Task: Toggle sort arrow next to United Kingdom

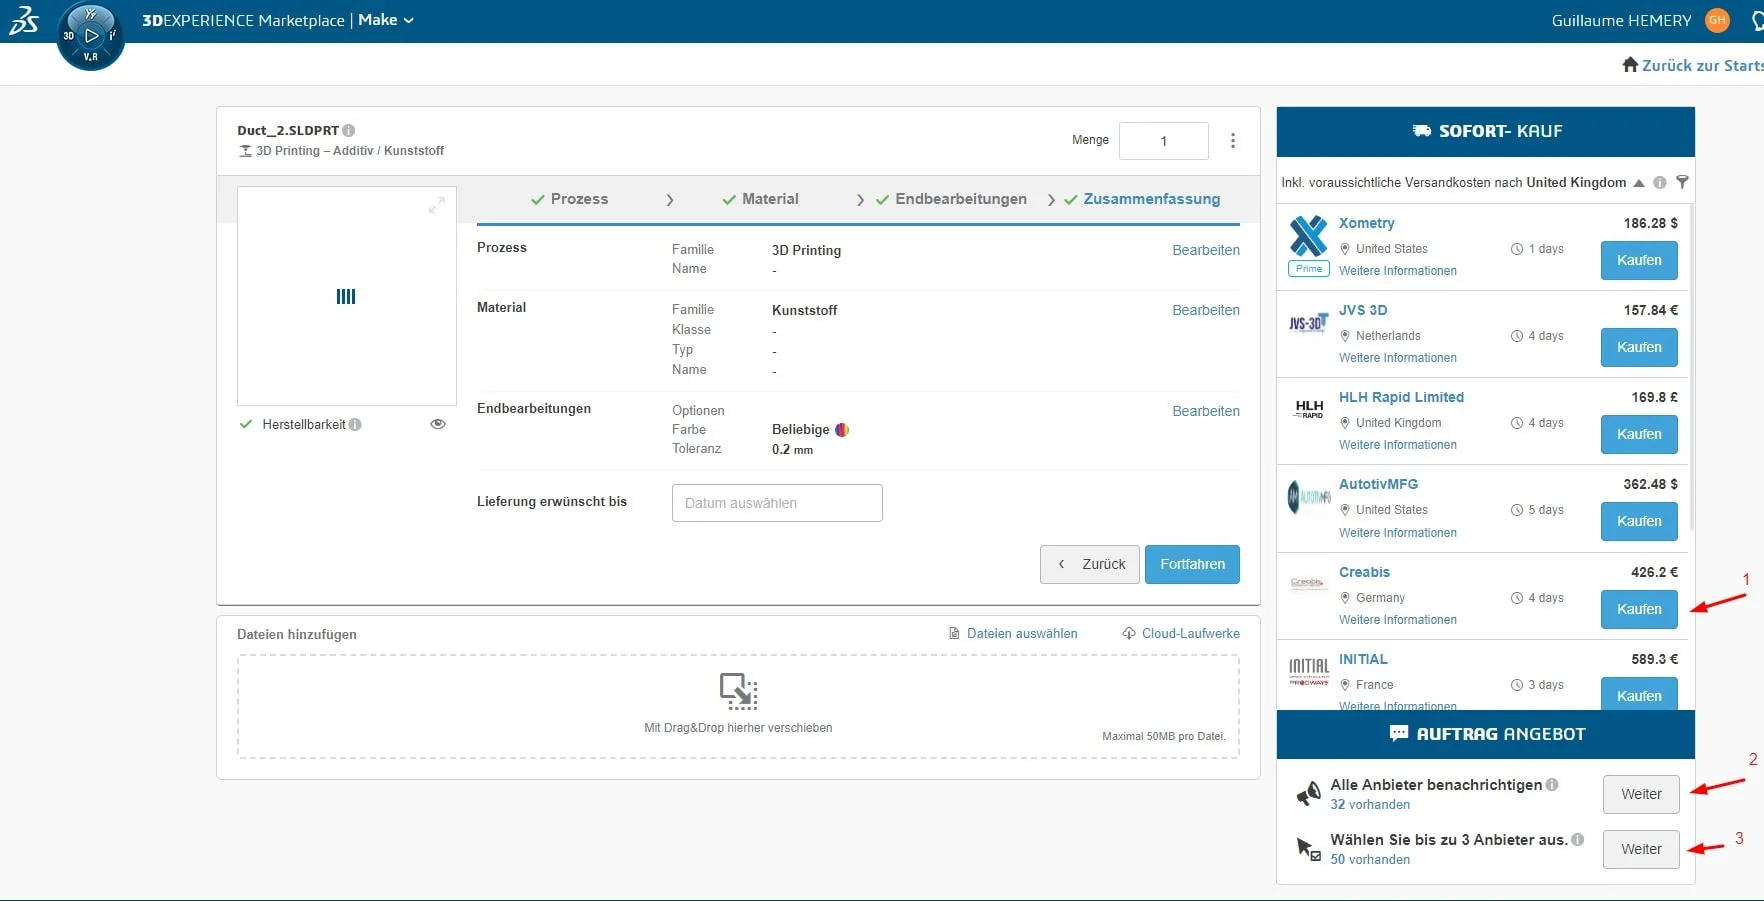Action: [x=1638, y=183]
